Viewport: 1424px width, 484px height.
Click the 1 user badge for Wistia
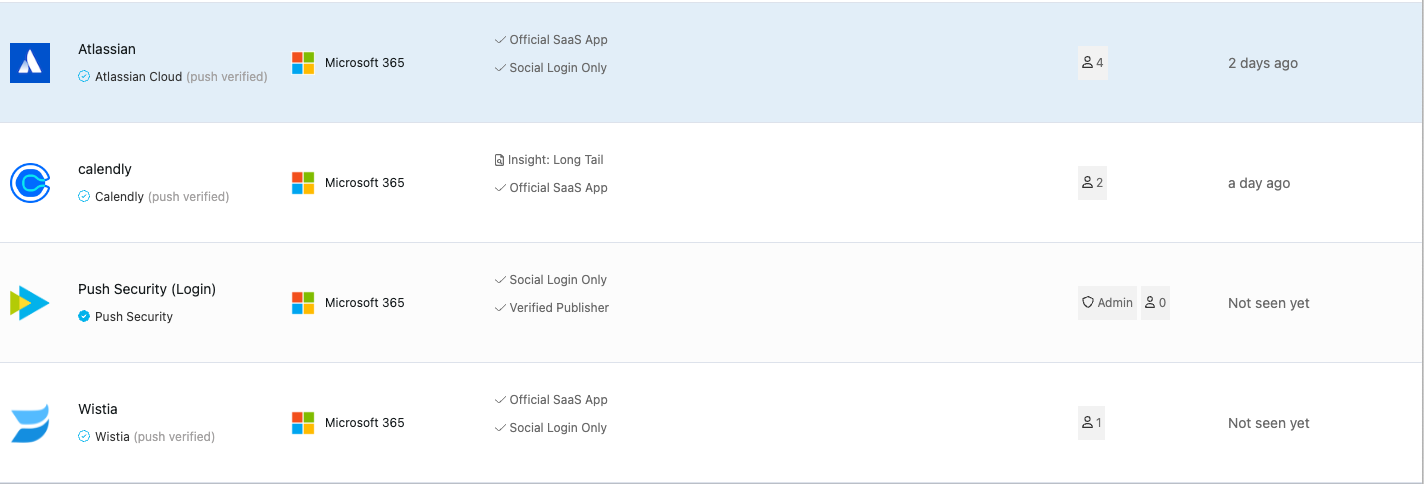(x=1091, y=423)
